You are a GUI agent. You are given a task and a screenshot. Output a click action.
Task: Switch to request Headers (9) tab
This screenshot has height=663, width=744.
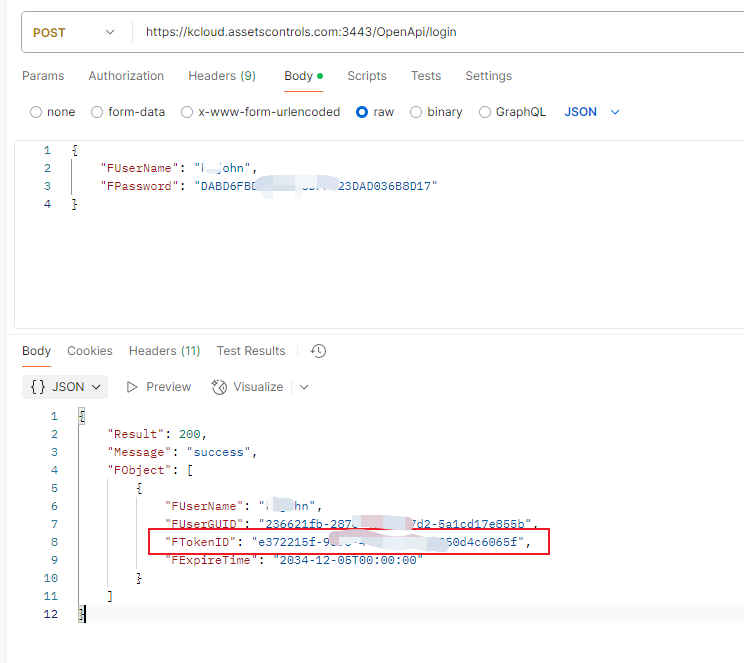tap(222, 76)
